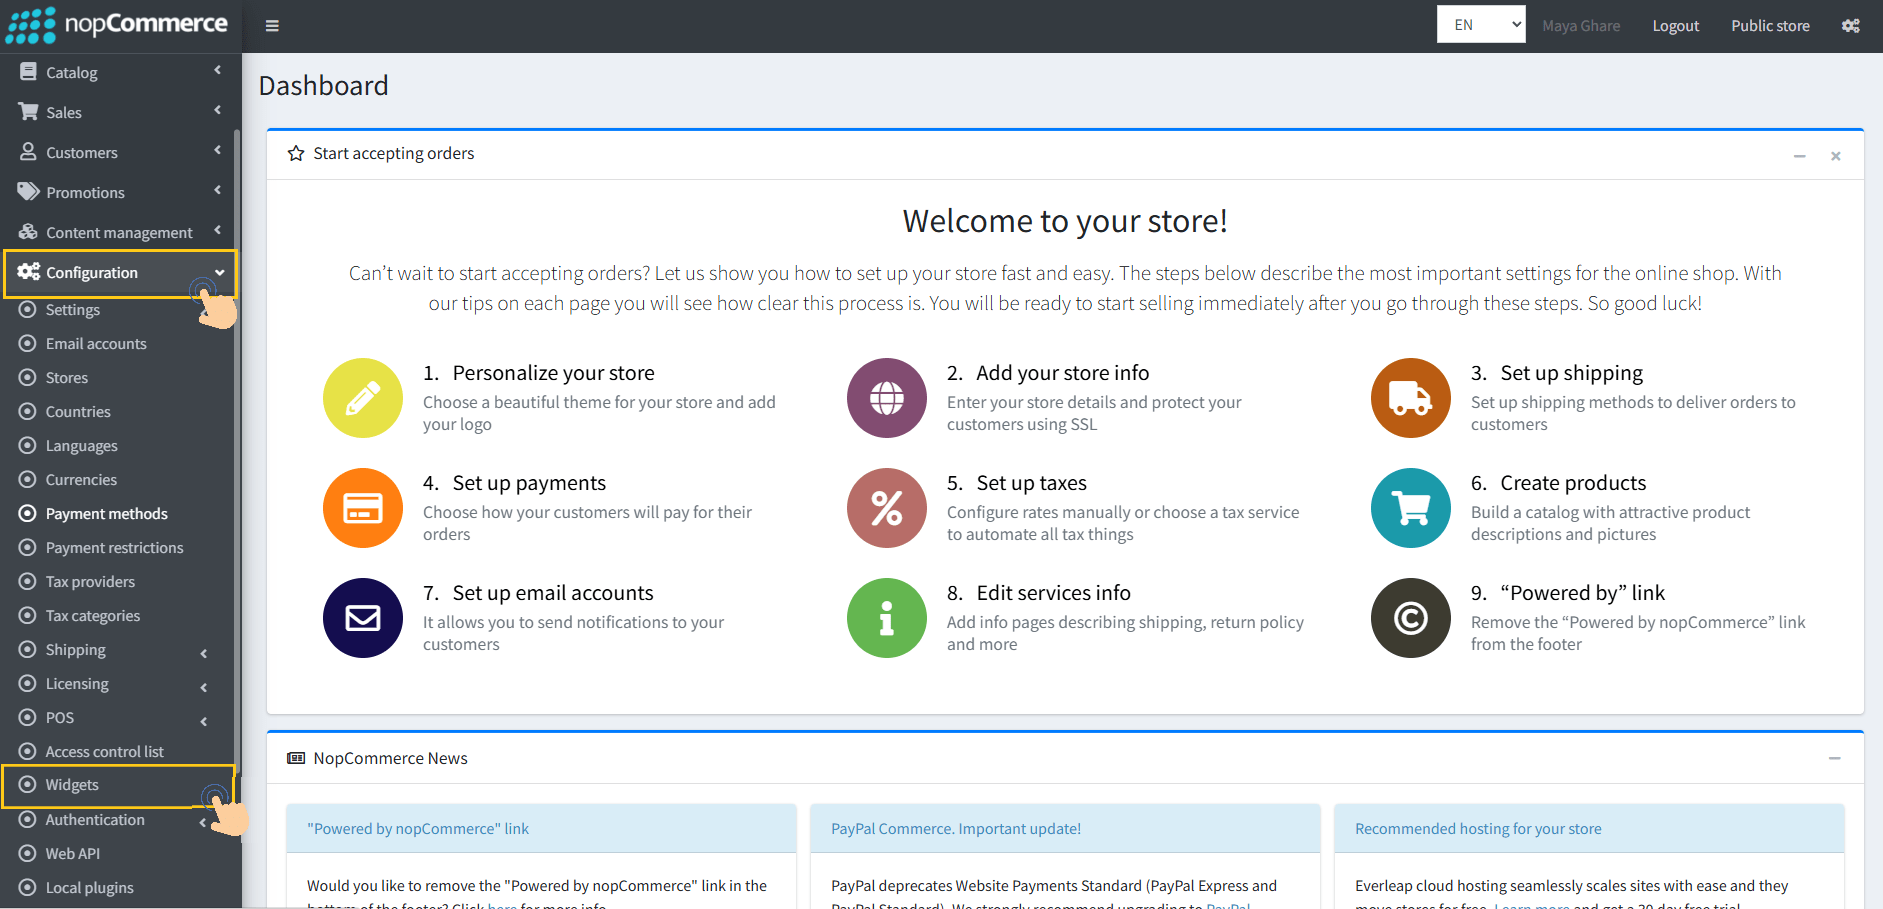Image resolution: width=1883 pixels, height=909 pixels.
Task: Open the settings gear icon in top bar
Action: pos(1851,26)
